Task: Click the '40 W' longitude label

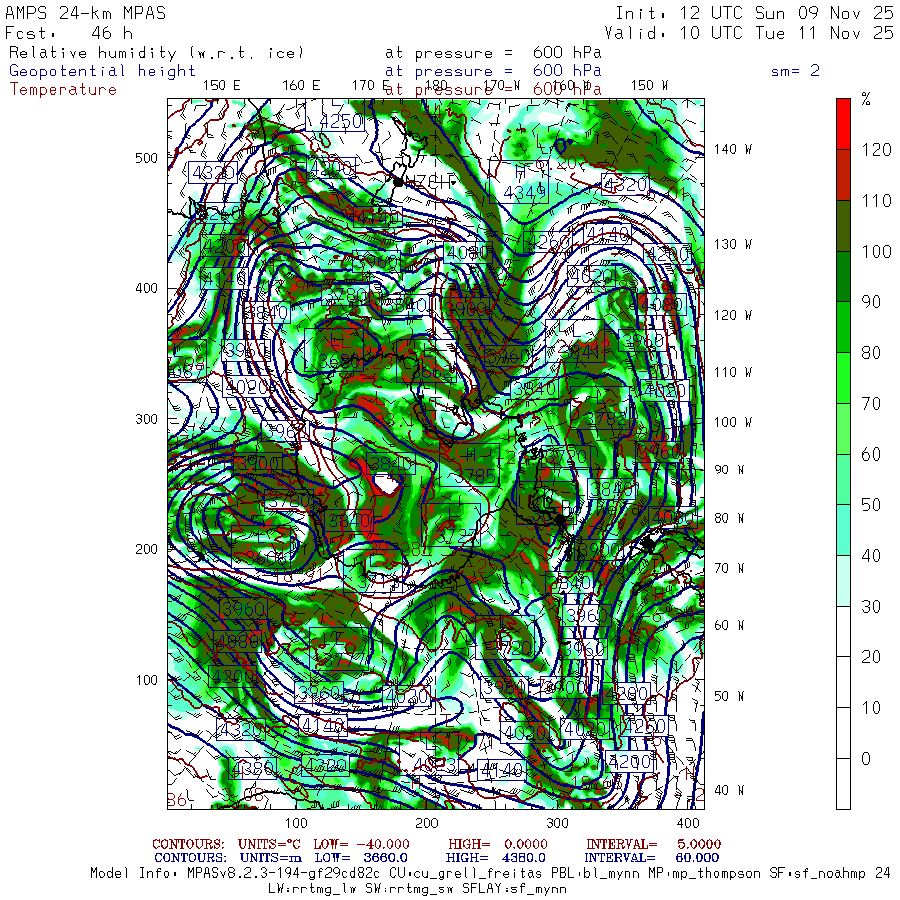Action: [x=729, y=790]
